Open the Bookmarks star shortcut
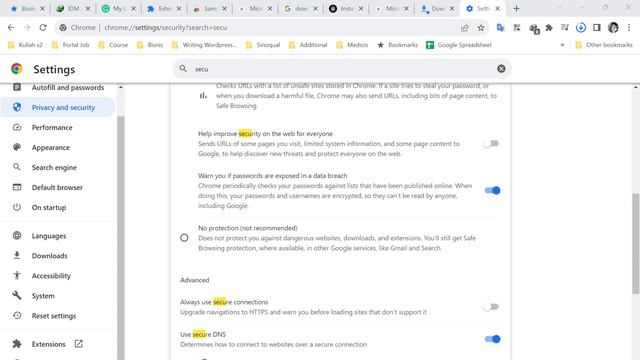This screenshot has width=640, height=360. (x=397, y=45)
